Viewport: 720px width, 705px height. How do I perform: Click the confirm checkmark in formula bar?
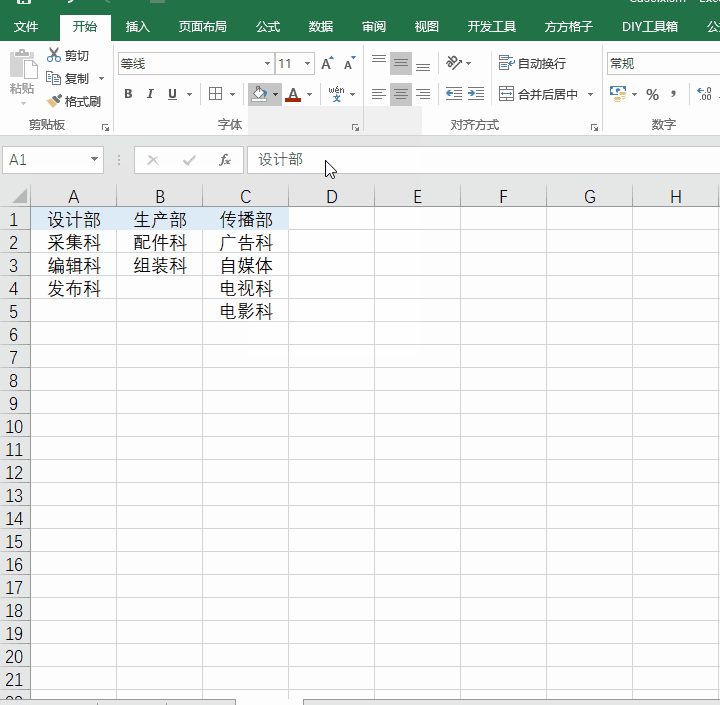click(x=189, y=160)
